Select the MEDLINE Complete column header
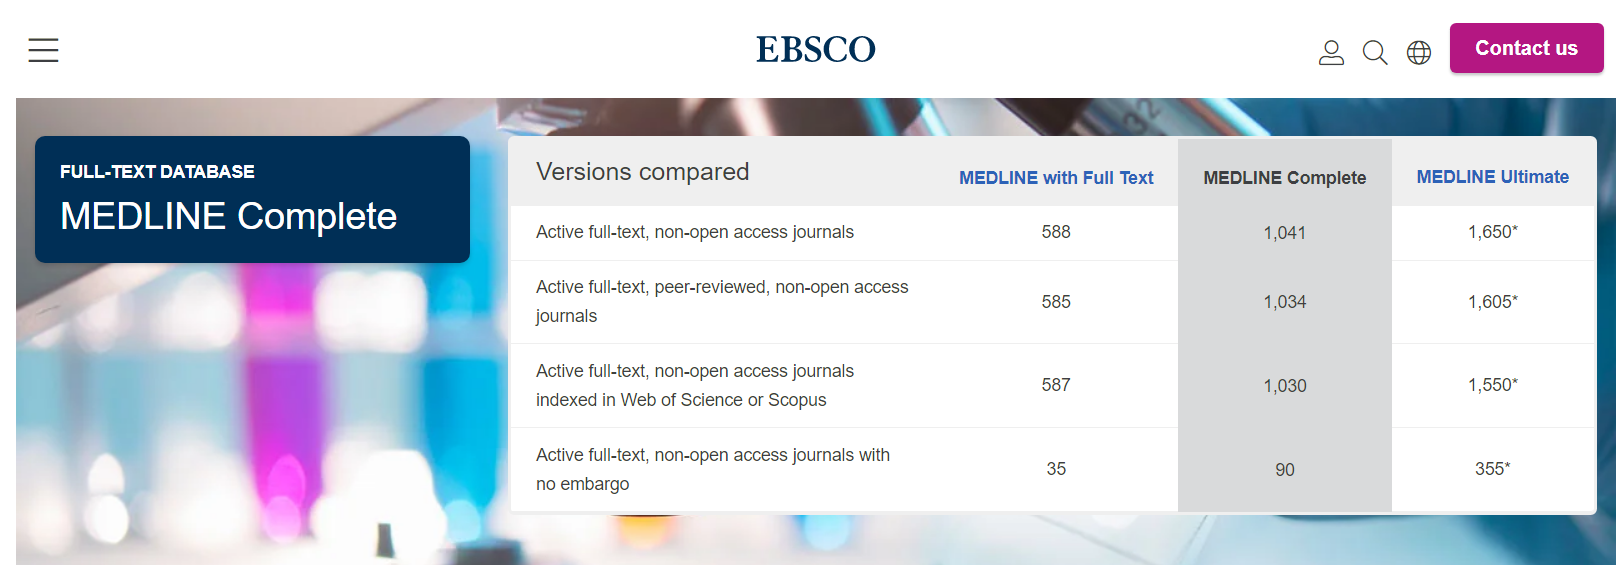 pos(1284,178)
